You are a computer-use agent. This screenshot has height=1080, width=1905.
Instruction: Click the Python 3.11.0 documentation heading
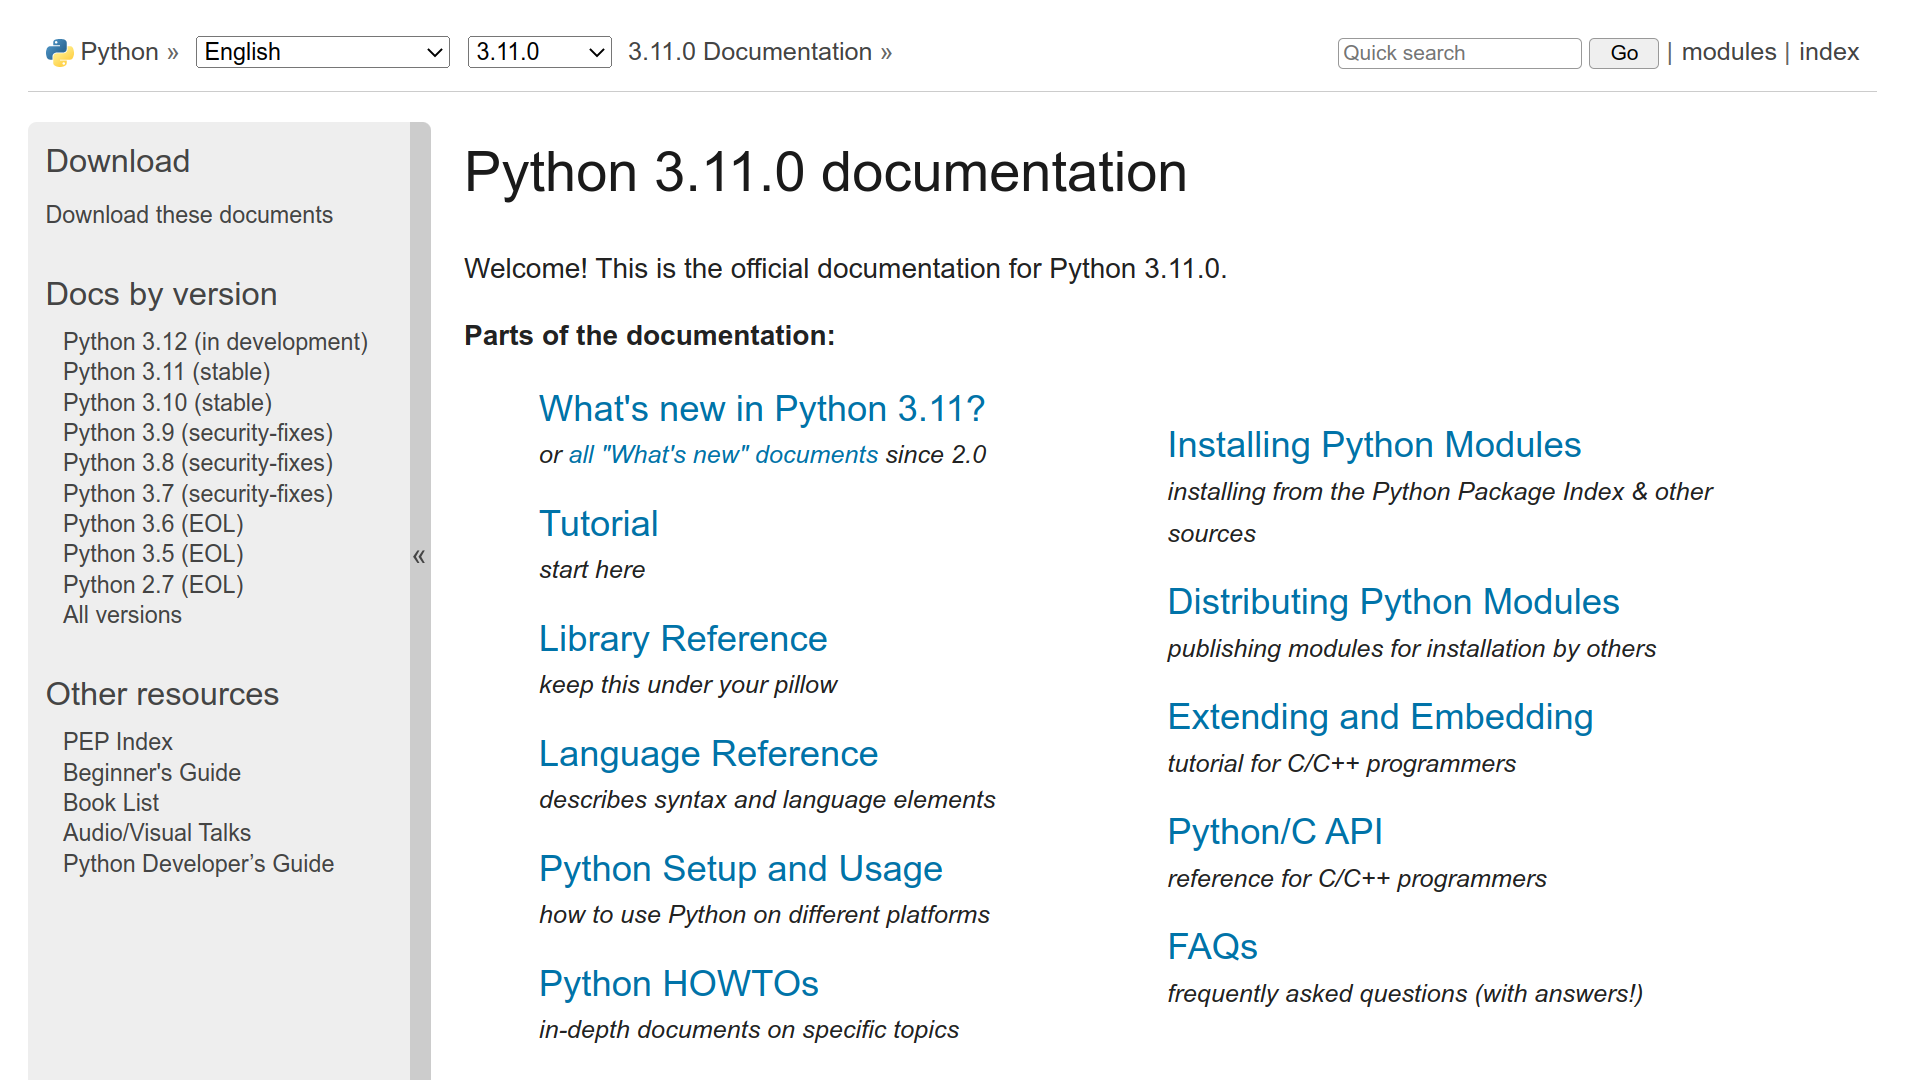pos(825,172)
